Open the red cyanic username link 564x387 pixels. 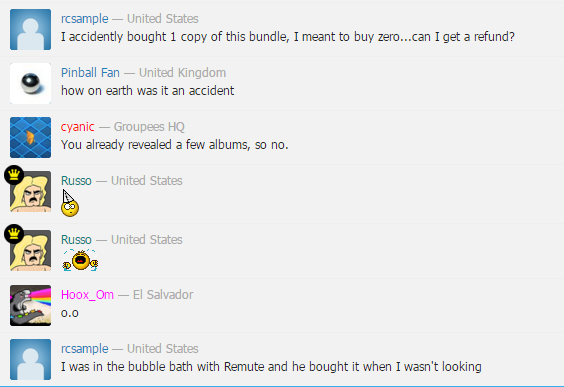[78, 127]
